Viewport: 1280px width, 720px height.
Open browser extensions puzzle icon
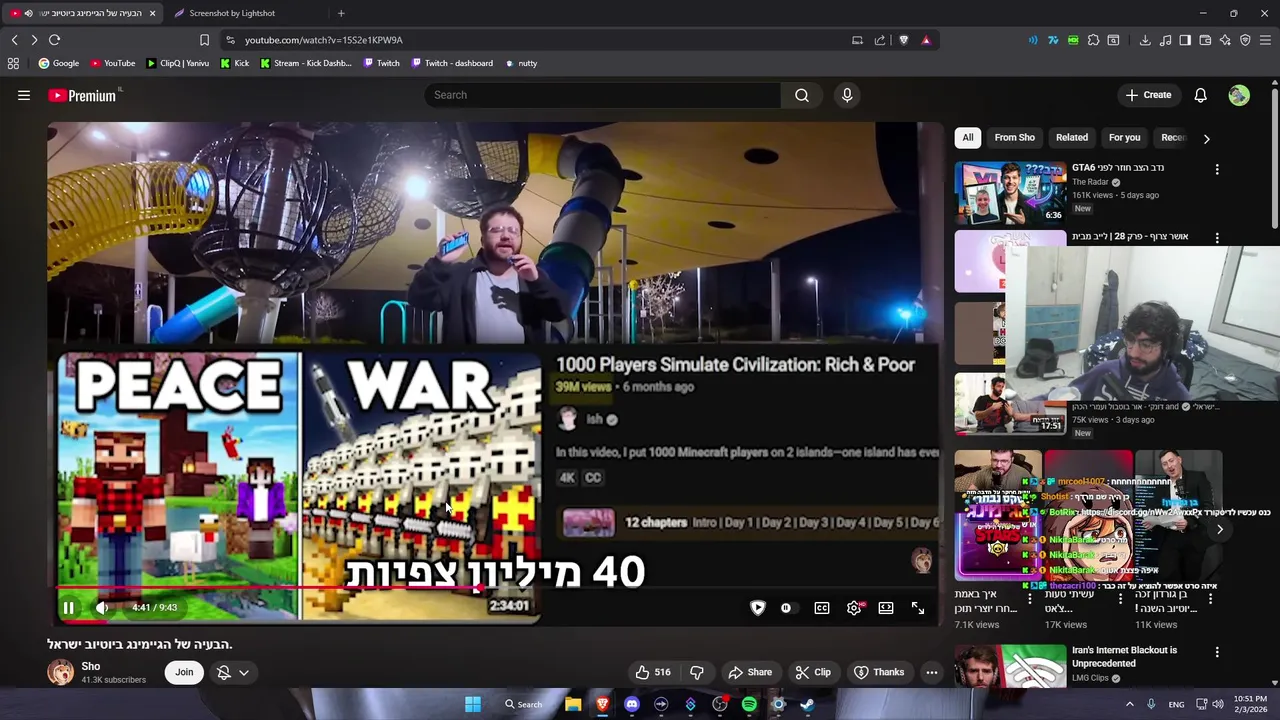[1093, 40]
